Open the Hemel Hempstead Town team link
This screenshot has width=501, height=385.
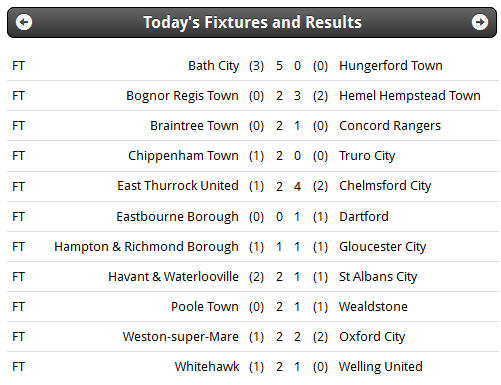410,96
